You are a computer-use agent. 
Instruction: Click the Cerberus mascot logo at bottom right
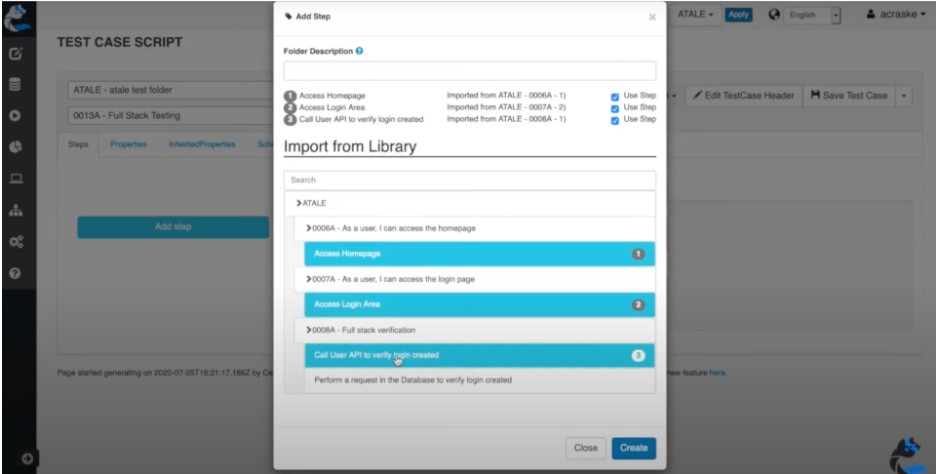click(909, 456)
